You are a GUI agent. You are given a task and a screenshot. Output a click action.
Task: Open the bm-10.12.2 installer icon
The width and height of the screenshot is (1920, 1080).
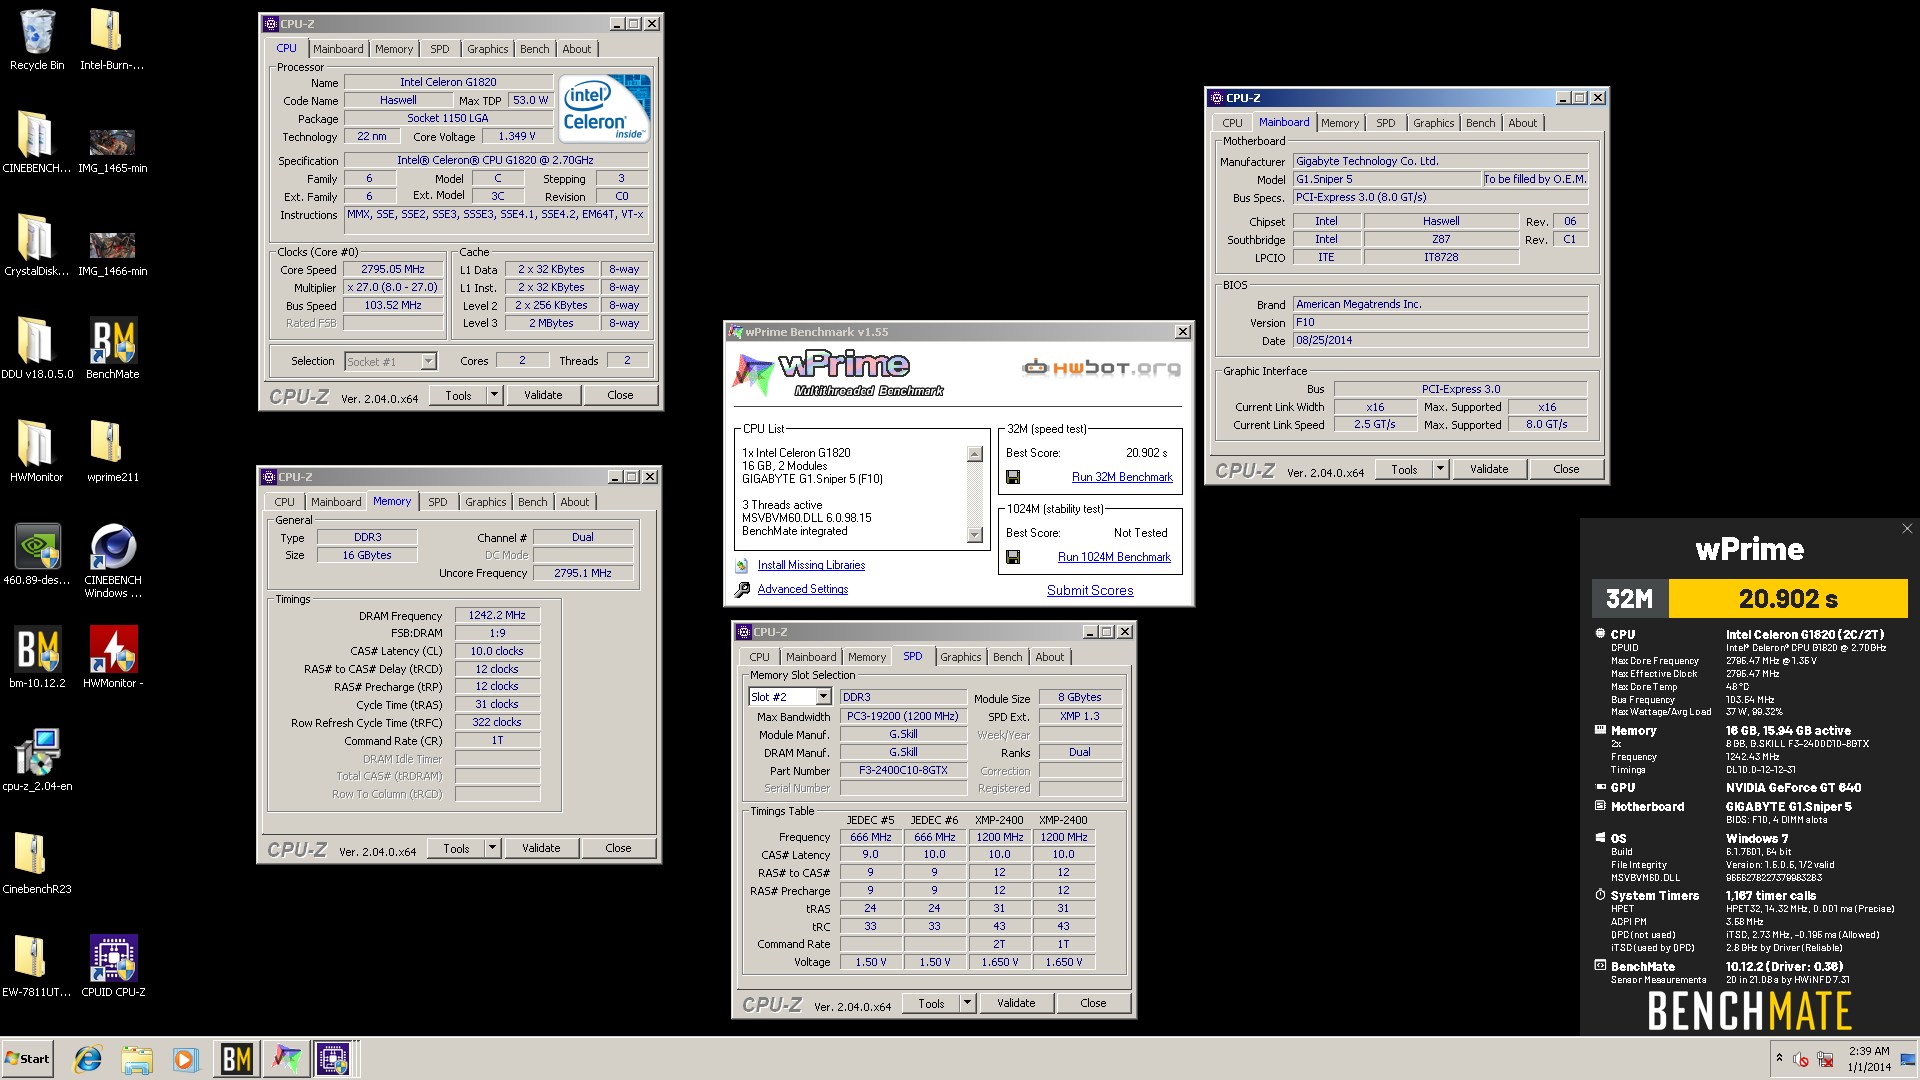click(x=37, y=658)
